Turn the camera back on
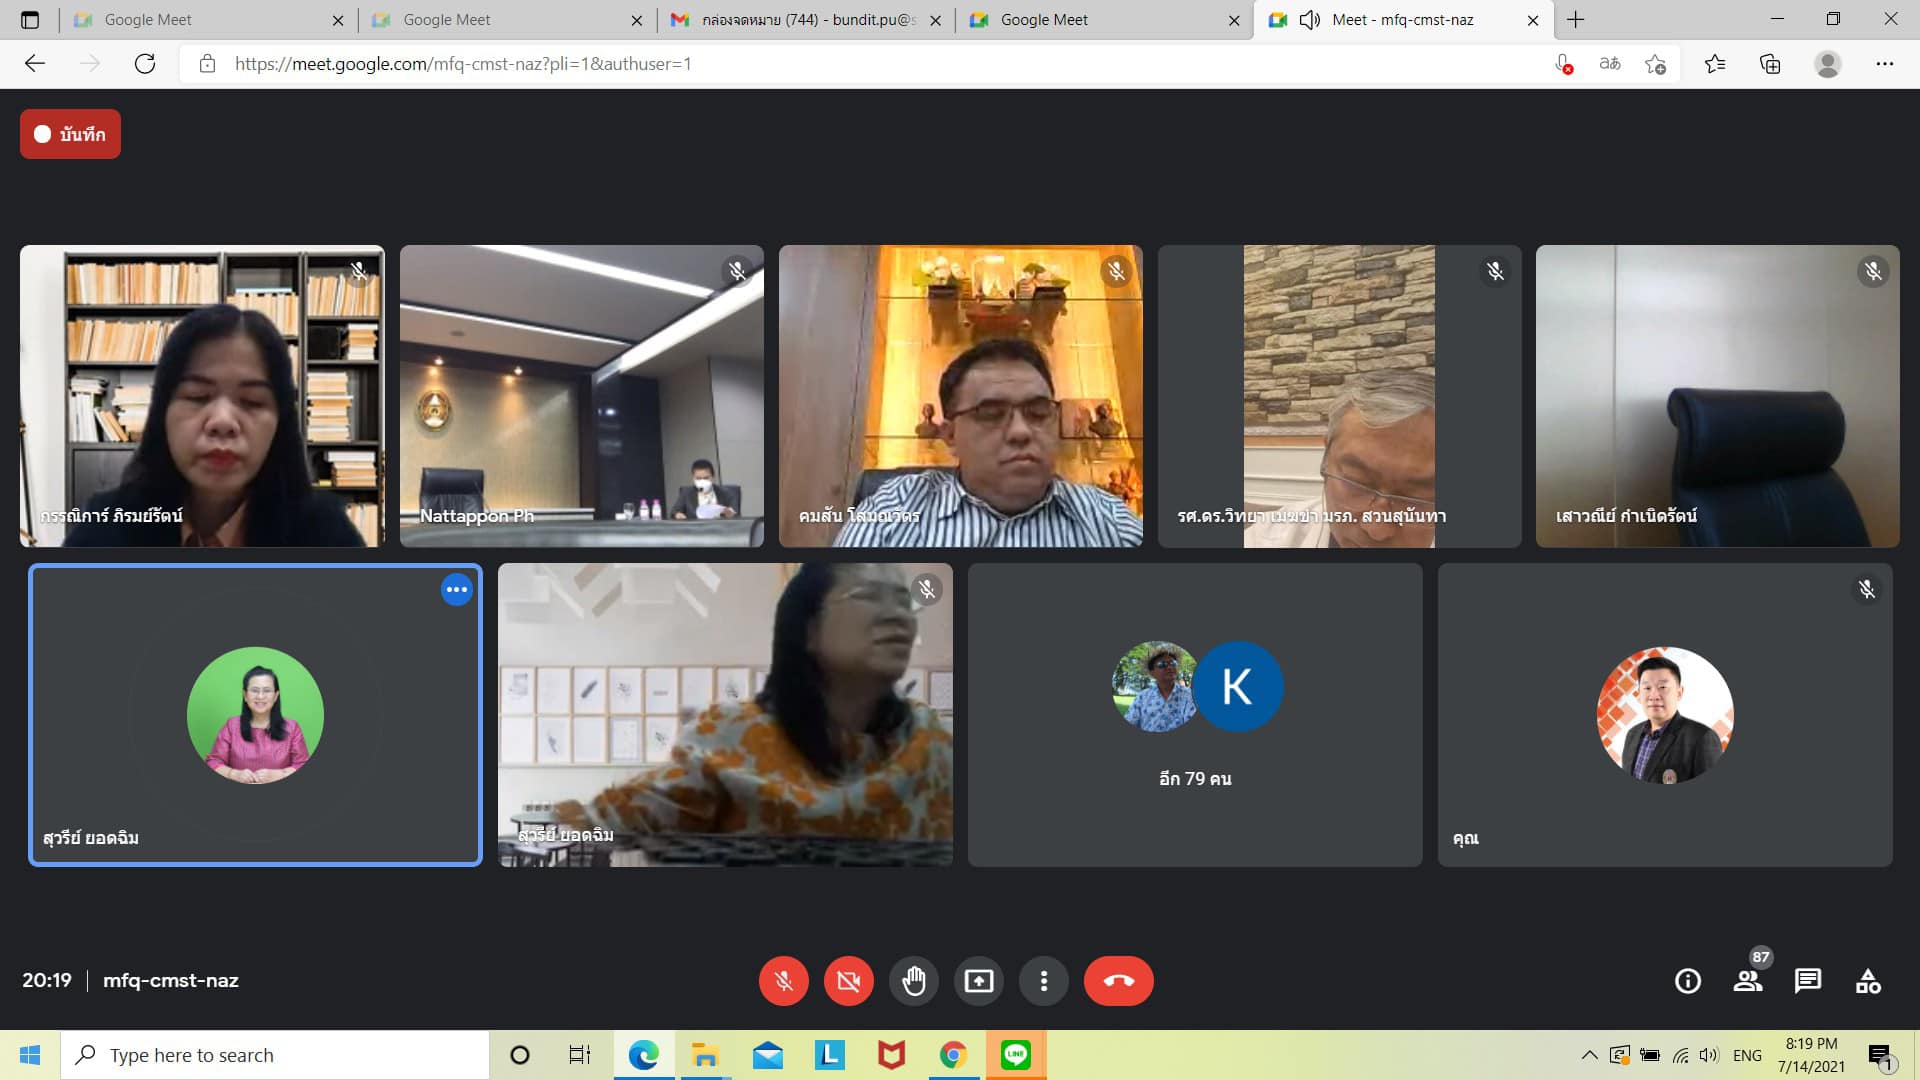The image size is (1920, 1080). 848,981
